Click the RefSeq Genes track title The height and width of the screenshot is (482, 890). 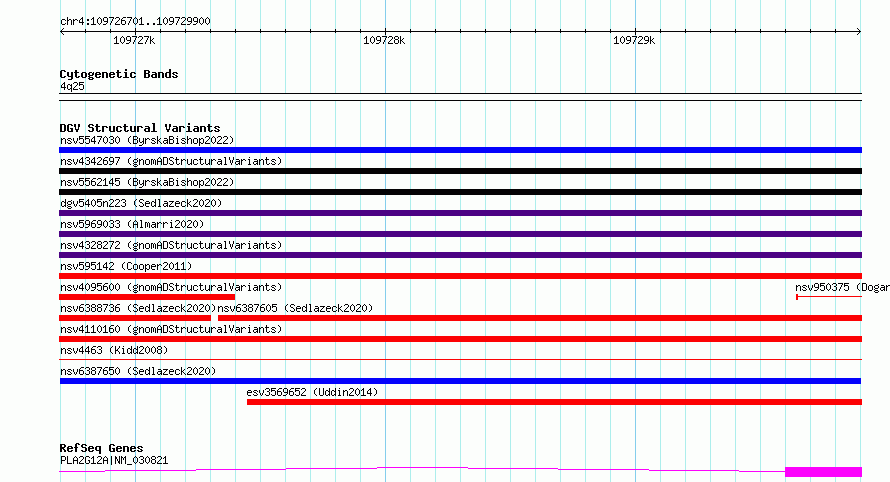[101, 448]
